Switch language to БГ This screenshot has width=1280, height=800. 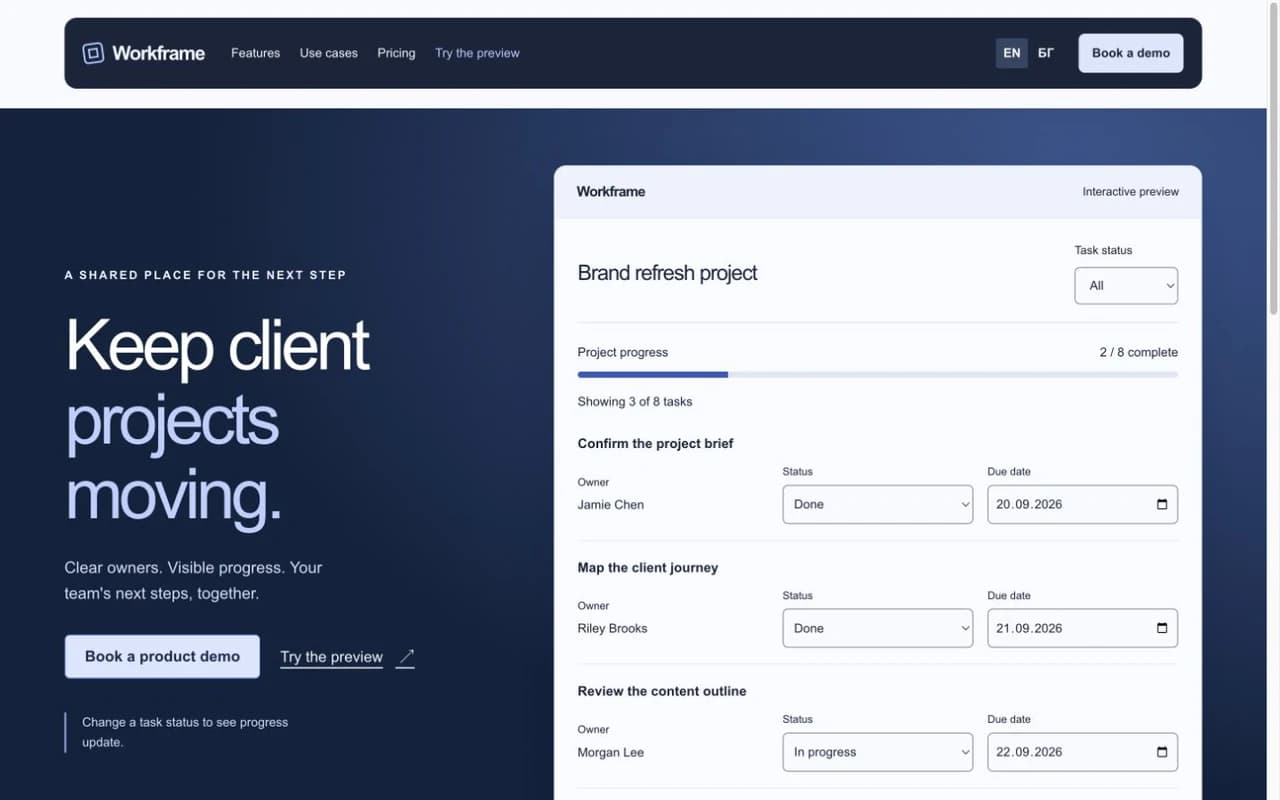(1046, 53)
